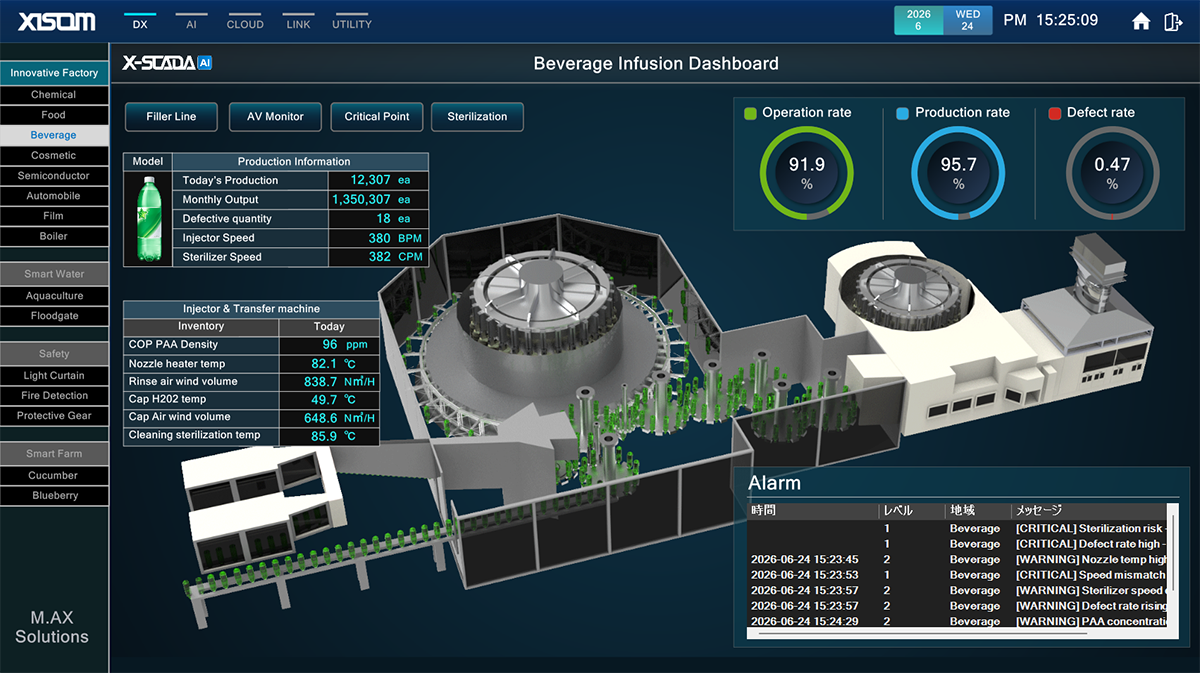Click Nozzle heater temp value 82.1
The image size is (1200, 673).
tap(324, 364)
